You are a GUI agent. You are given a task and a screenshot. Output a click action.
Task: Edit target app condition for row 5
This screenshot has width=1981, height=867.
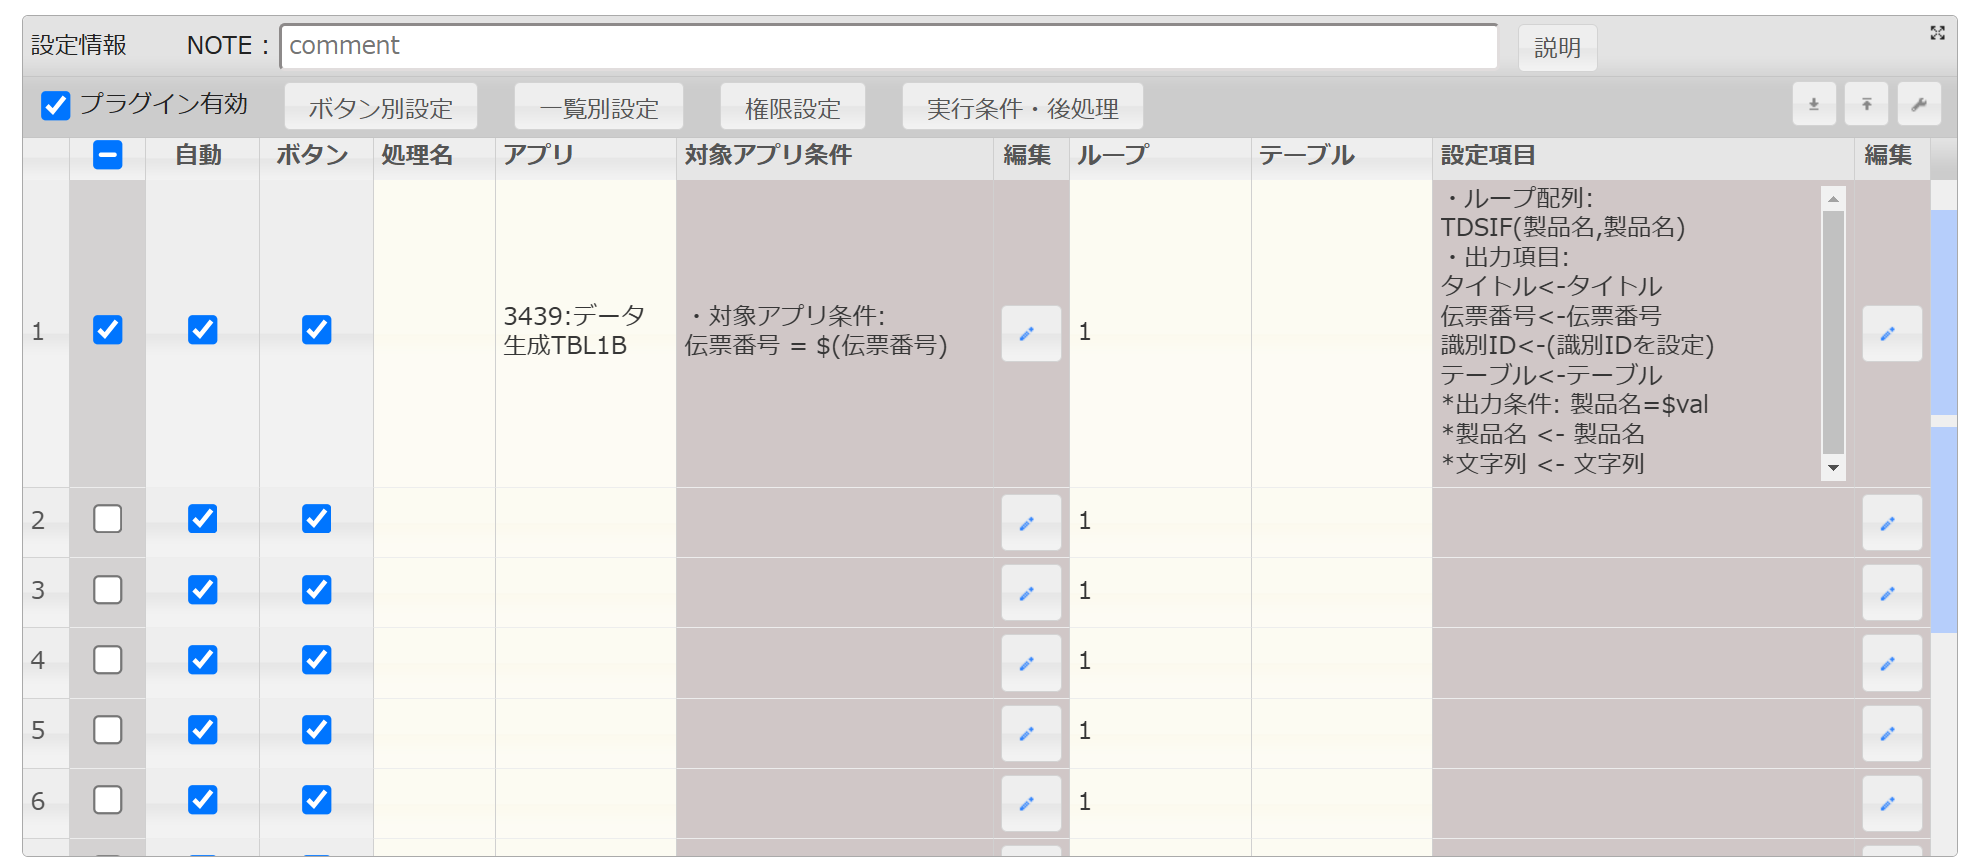(x=1031, y=733)
